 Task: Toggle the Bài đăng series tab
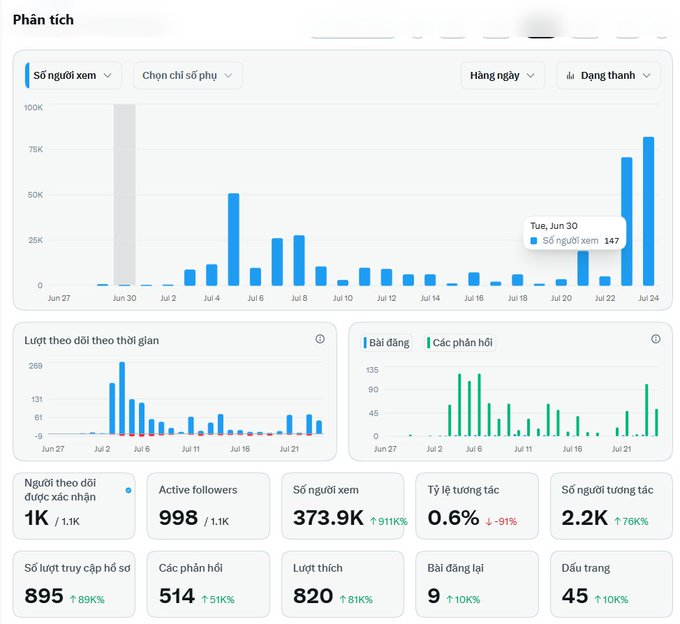(387, 343)
